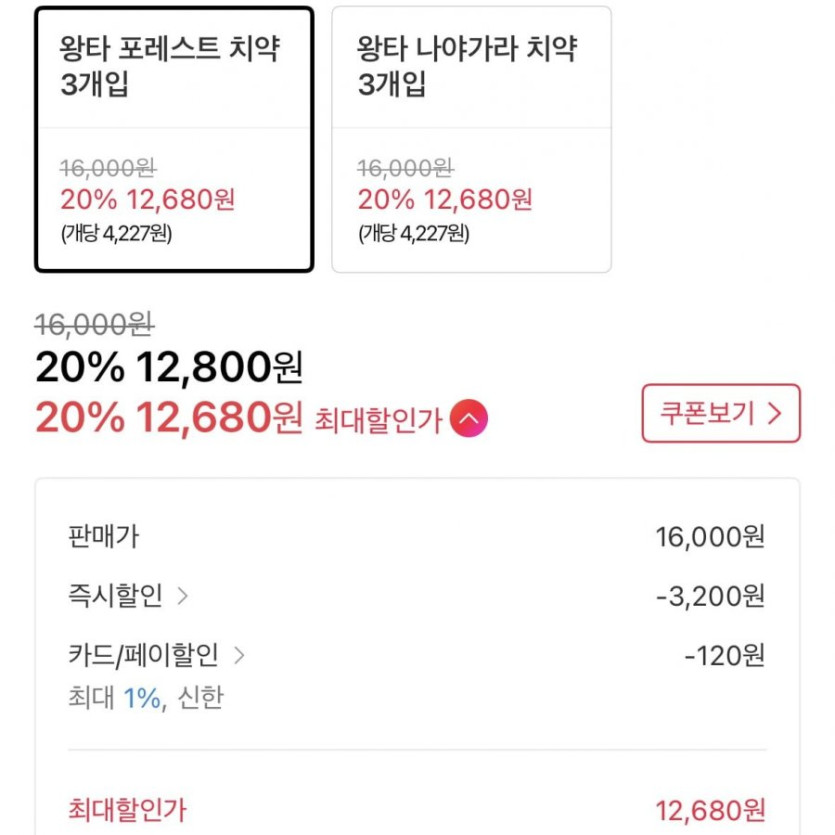Click the bold black 20% 12,800원 price
Screen dimensions: 835x835
(x=168, y=368)
